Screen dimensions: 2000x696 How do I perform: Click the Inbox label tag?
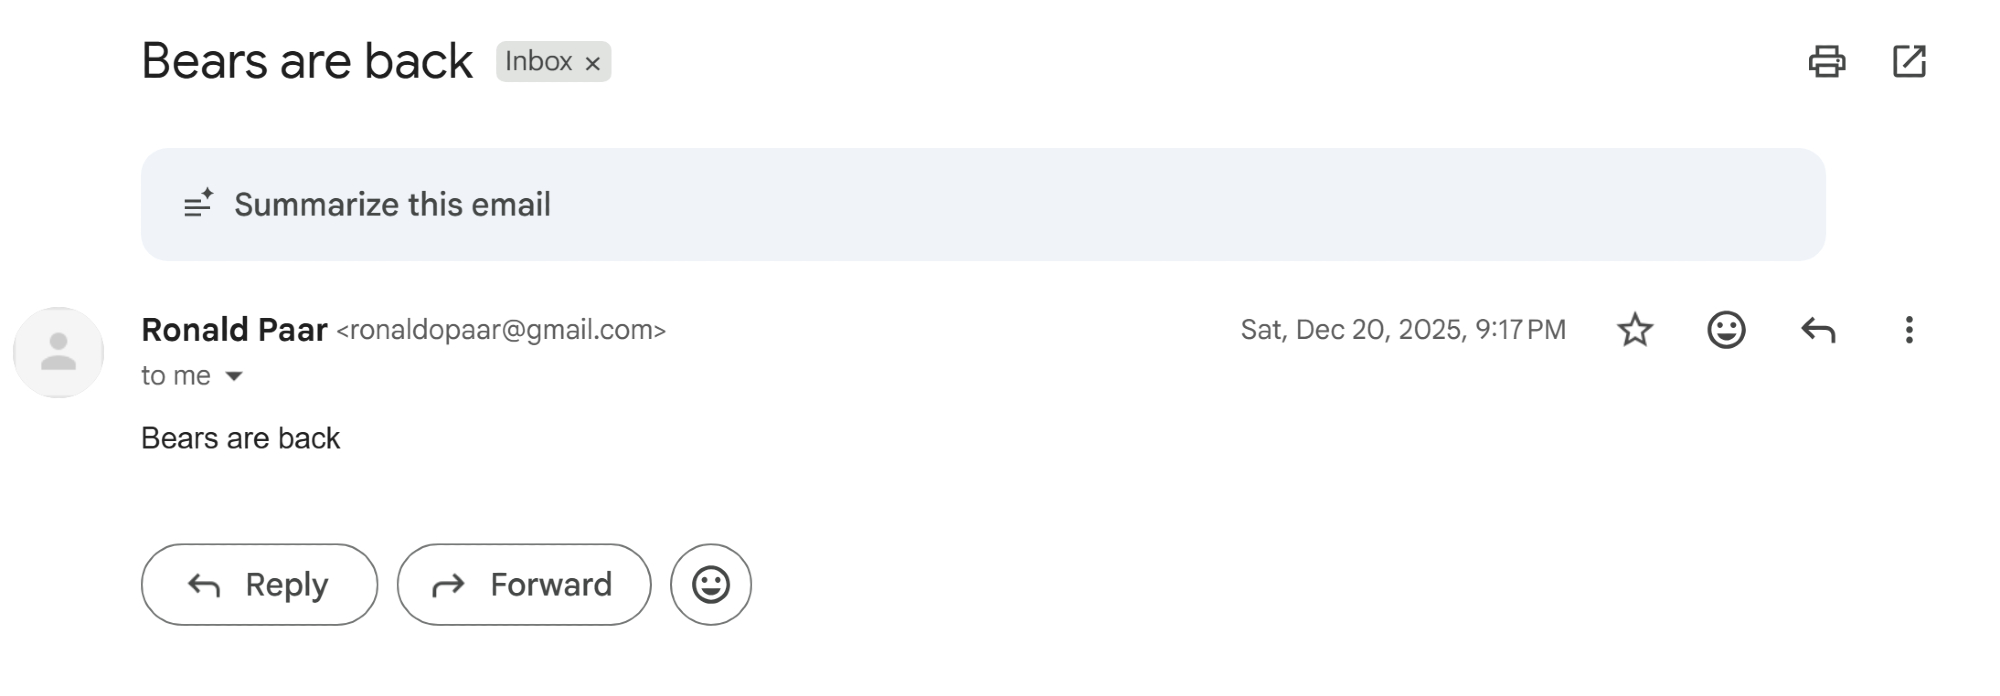[x=538, y=62]
